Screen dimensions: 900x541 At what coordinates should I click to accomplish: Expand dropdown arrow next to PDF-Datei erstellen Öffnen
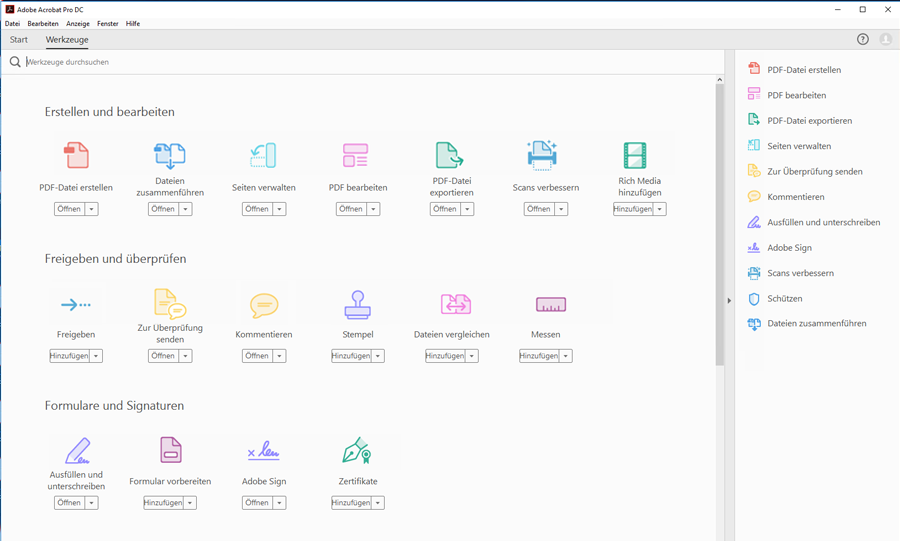(x=91, y=209)
